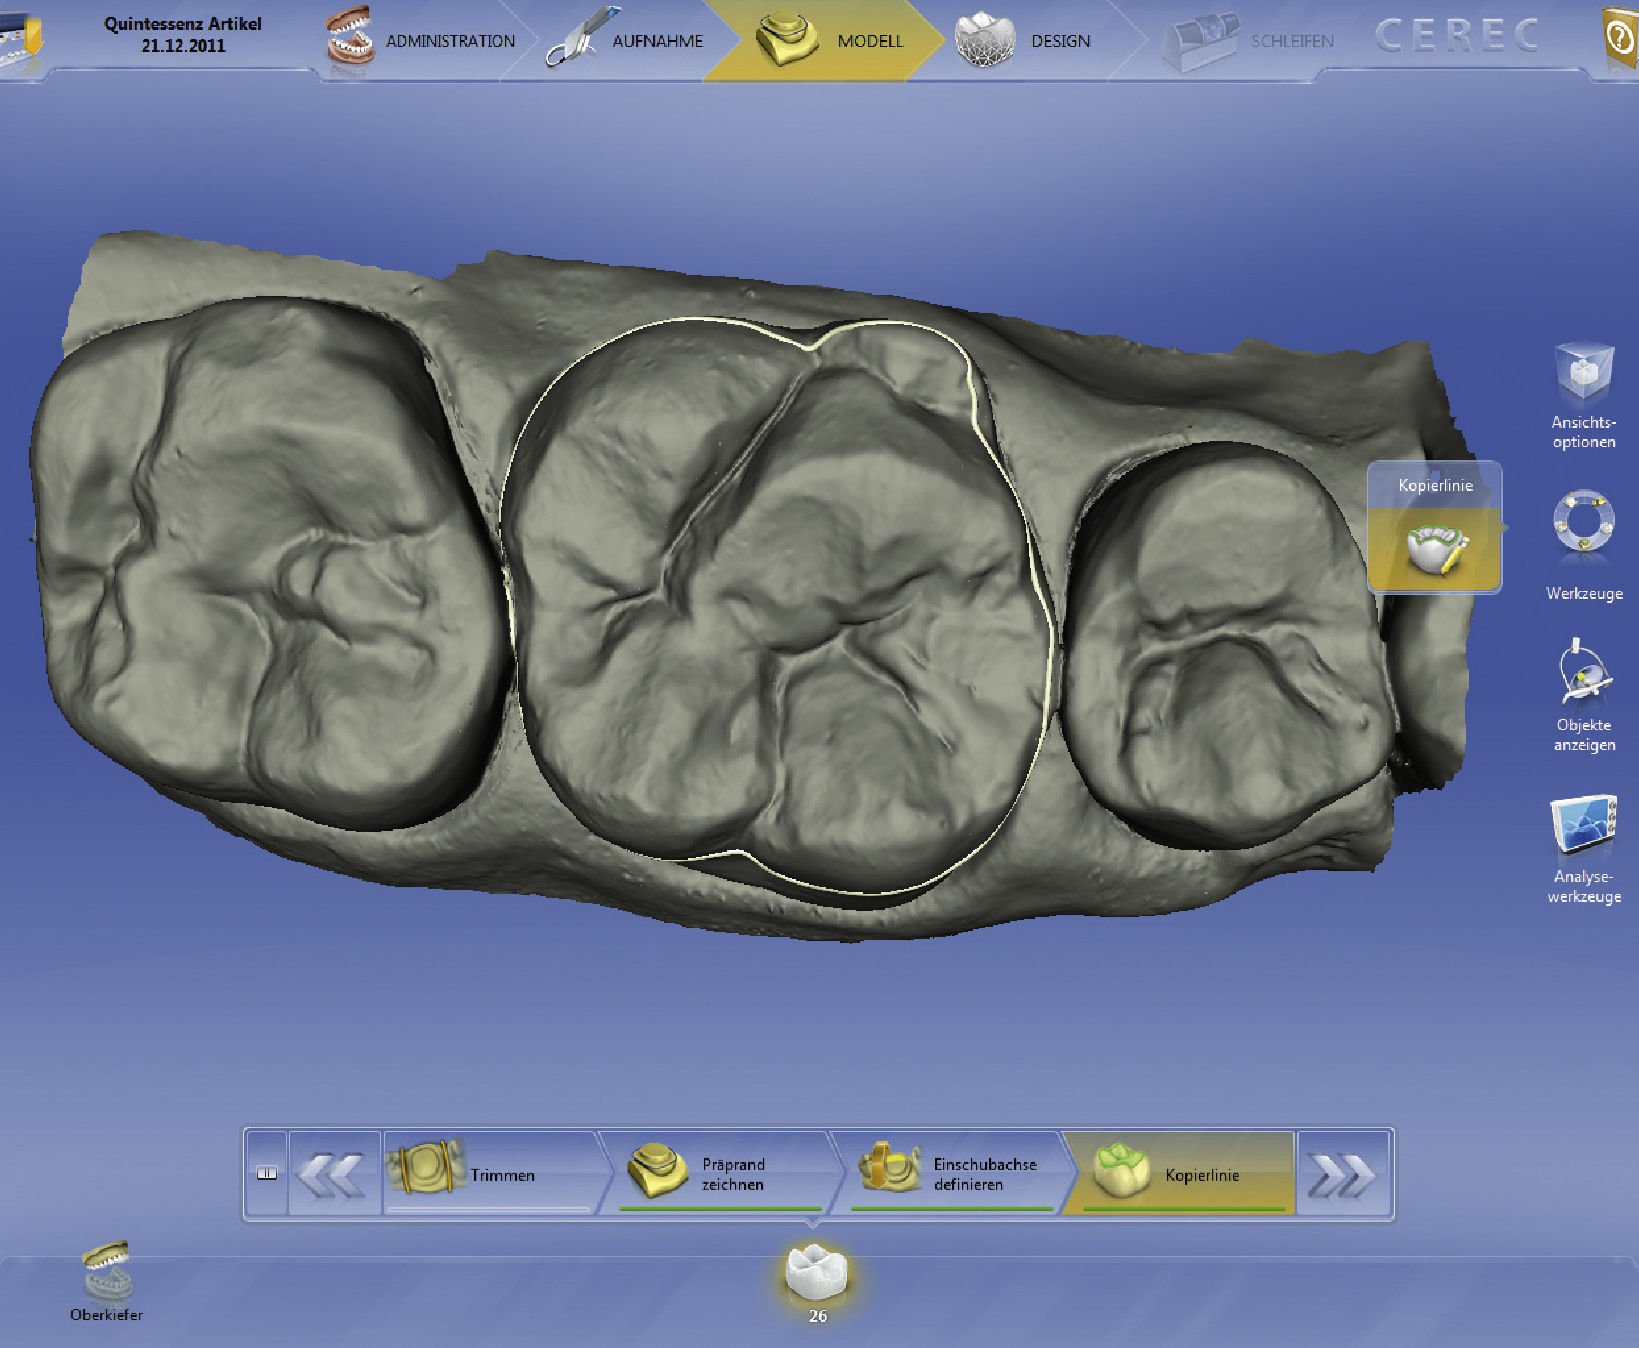Viewport: 1639px width, 1348px height.
Task: Select the MODELL phase tab
Action: pos(830,41)
